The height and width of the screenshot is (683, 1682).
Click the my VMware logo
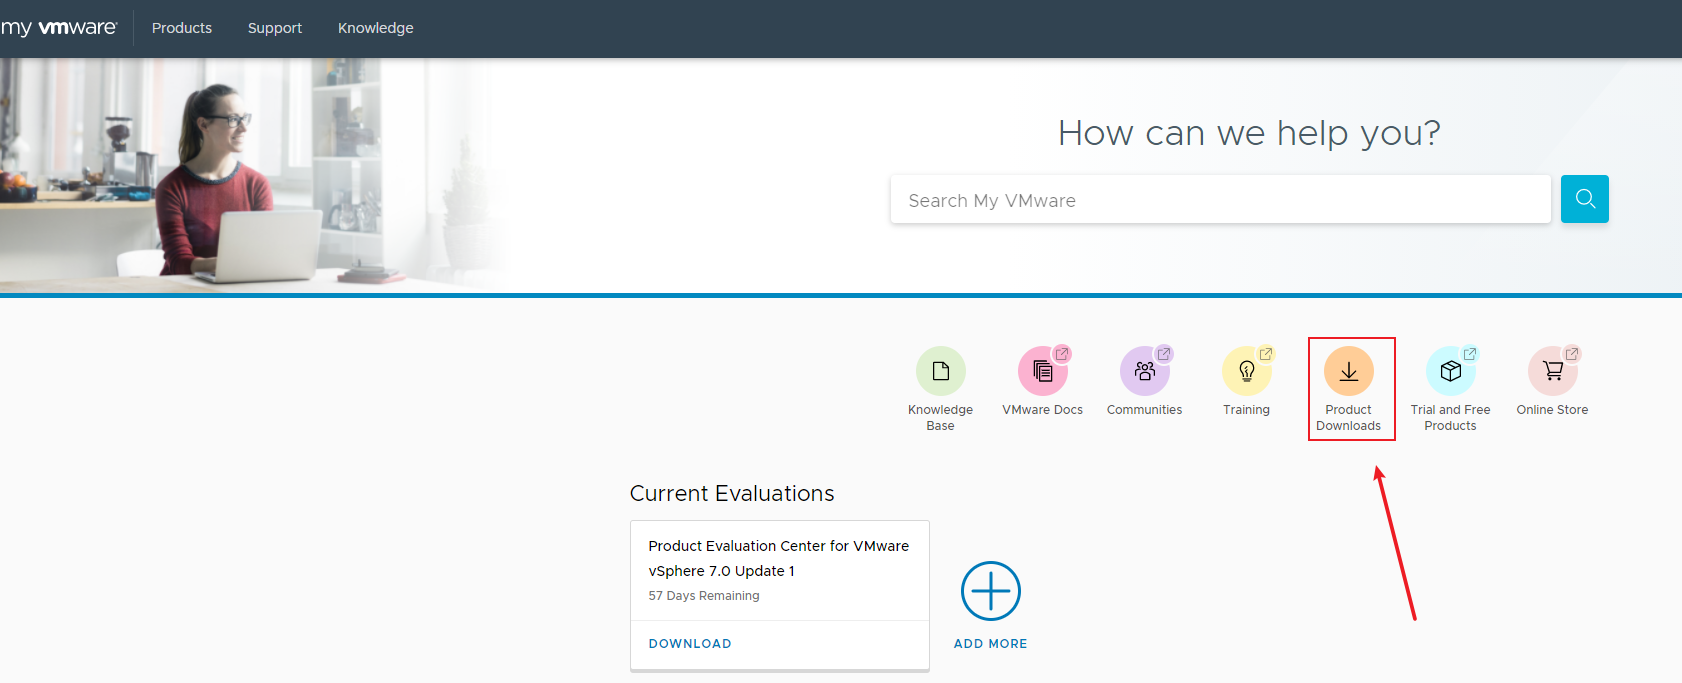point(59,28)
